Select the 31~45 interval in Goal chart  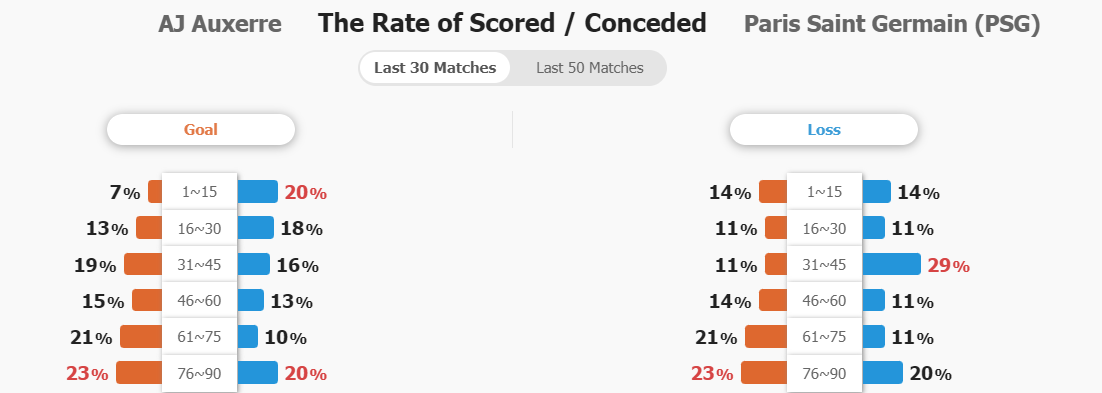[200, 264]
